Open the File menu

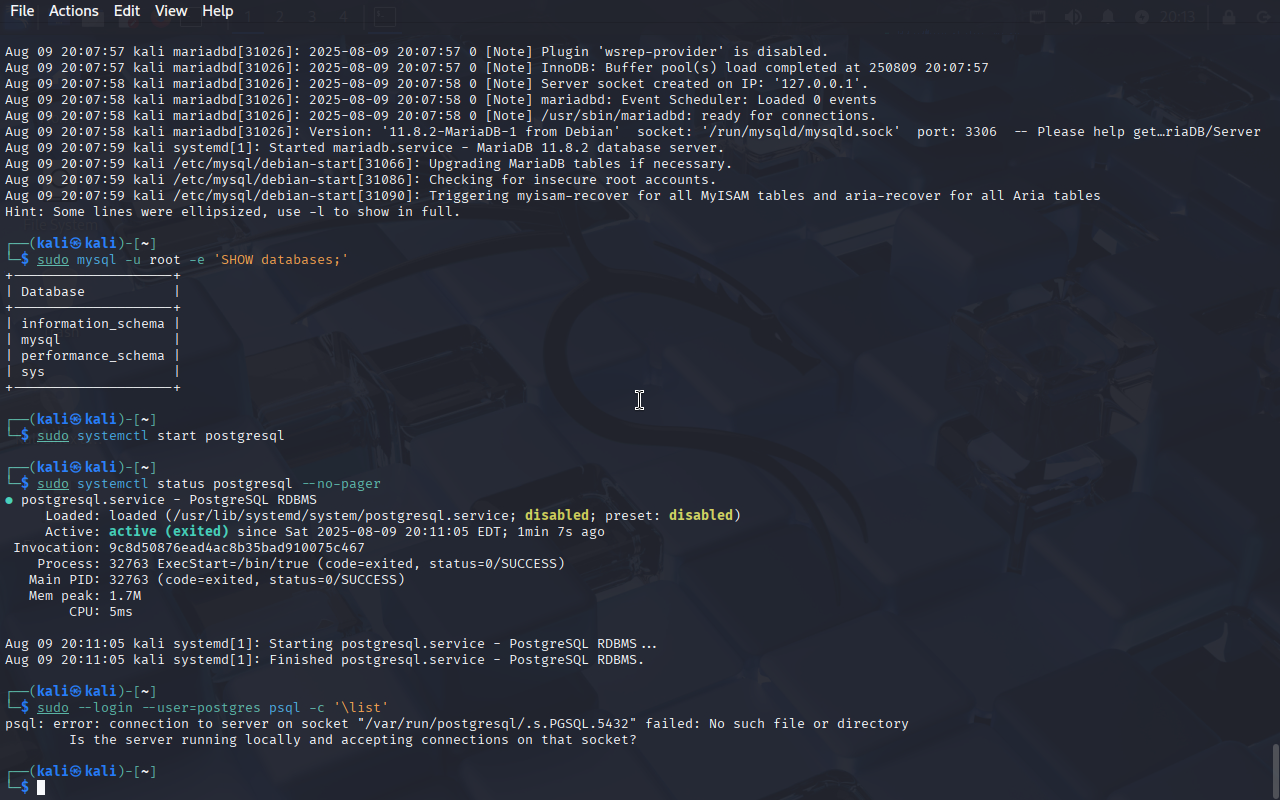click(21, 11)
